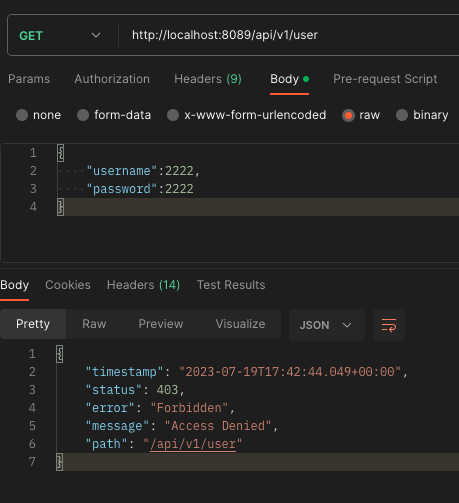Image resolution: width=459 pixels, height=503 pixels.
Task: Switch to Visualize response view
Action: tap(240, 324)
